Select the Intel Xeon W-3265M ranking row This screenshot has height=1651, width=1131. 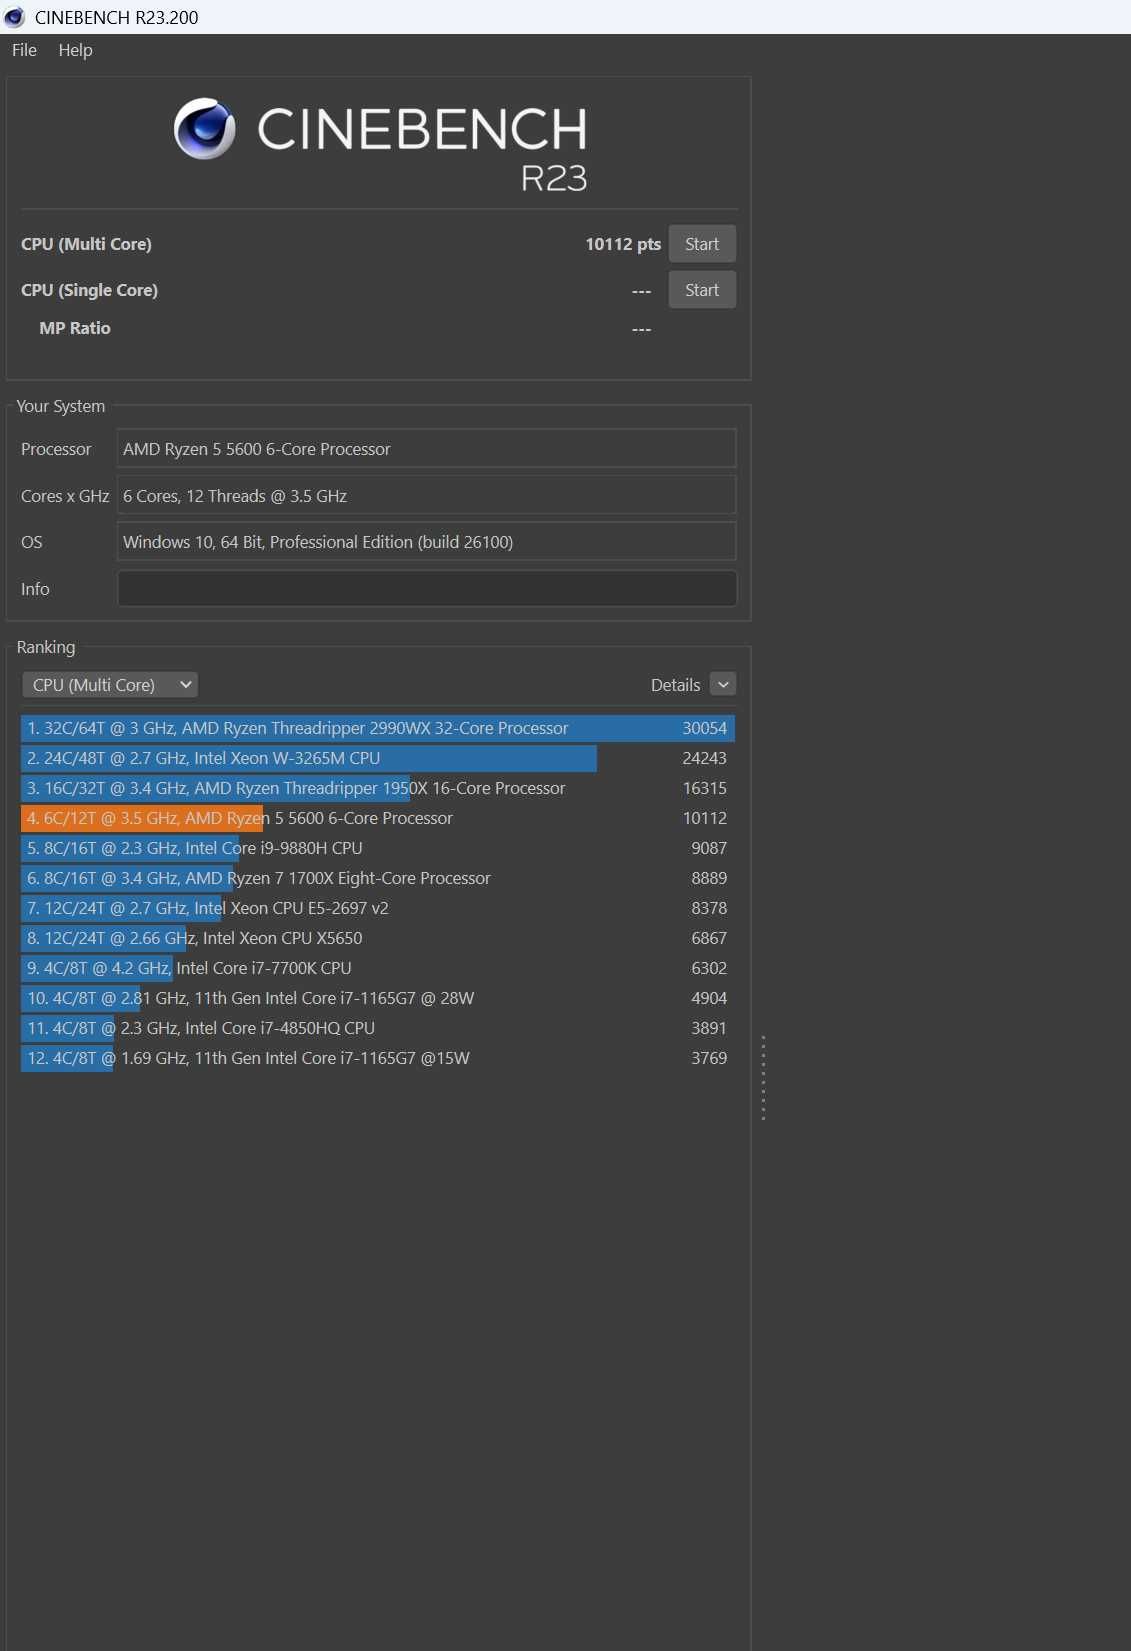(x=378, y=758)
